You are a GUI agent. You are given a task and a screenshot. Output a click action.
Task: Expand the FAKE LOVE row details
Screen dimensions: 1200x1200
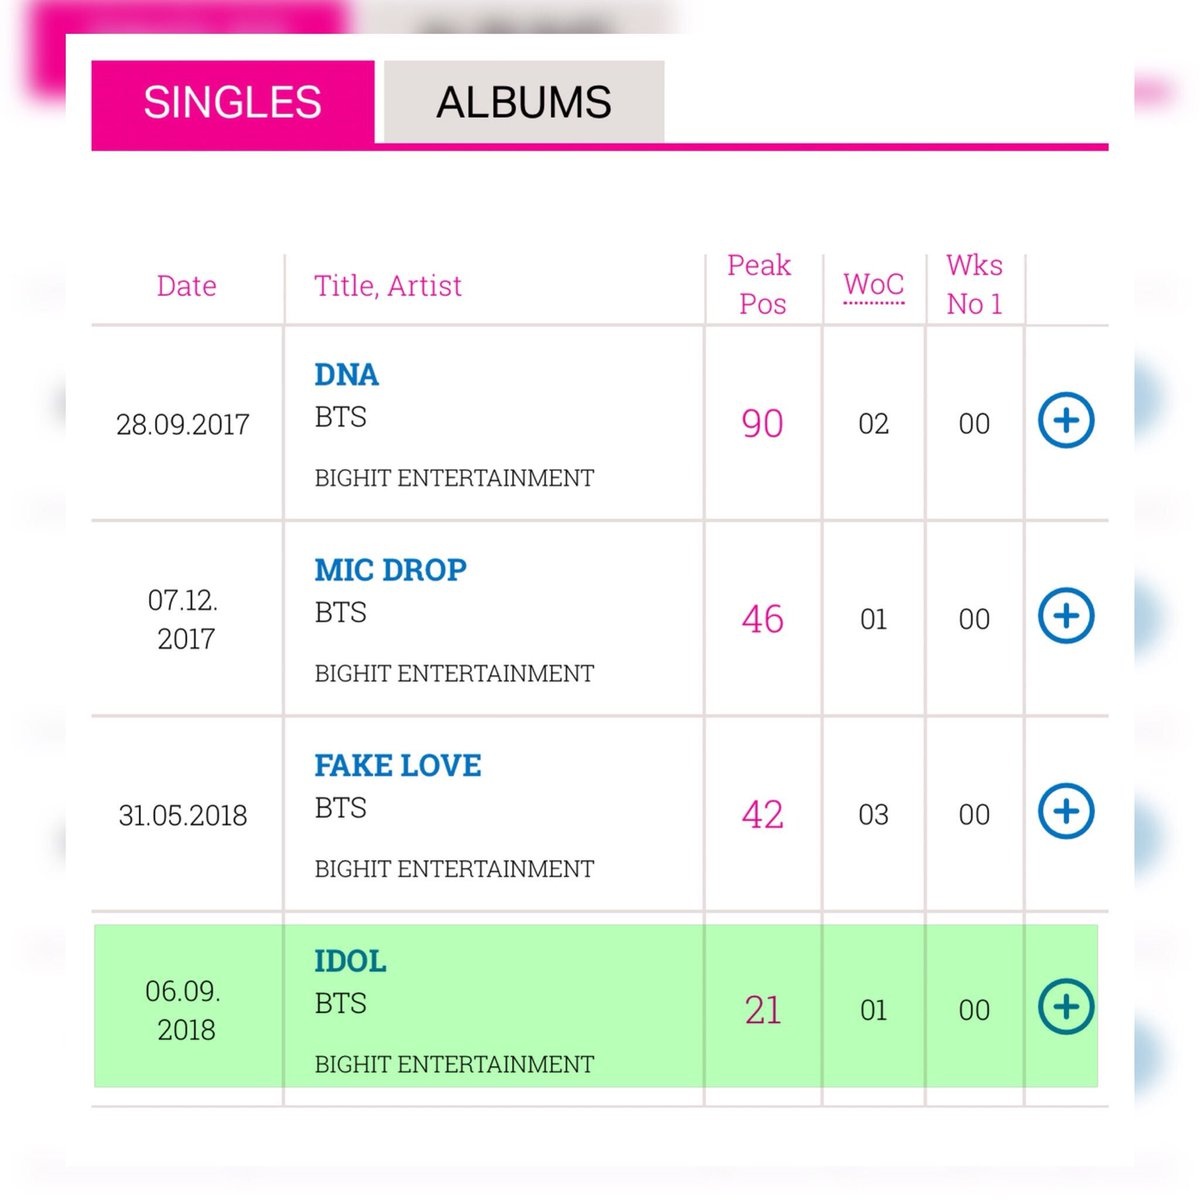click(1066, 811)
